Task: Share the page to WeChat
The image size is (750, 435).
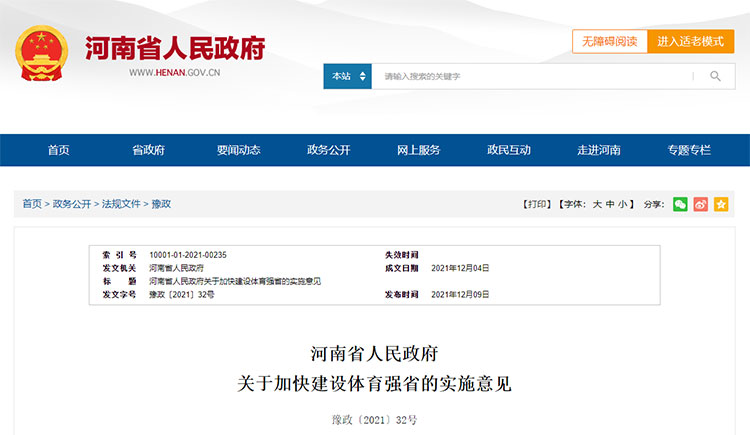Action: [x=680, y=204]
